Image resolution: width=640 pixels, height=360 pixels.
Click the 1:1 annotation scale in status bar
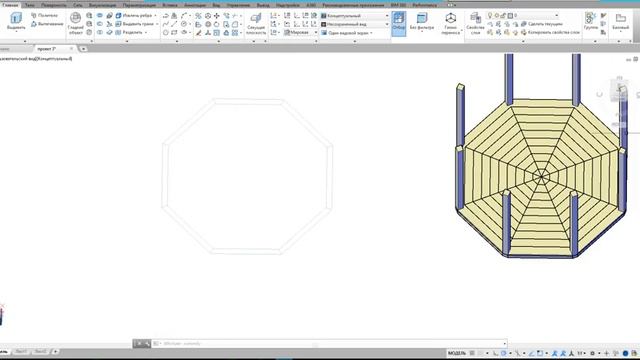coord(580,353)
